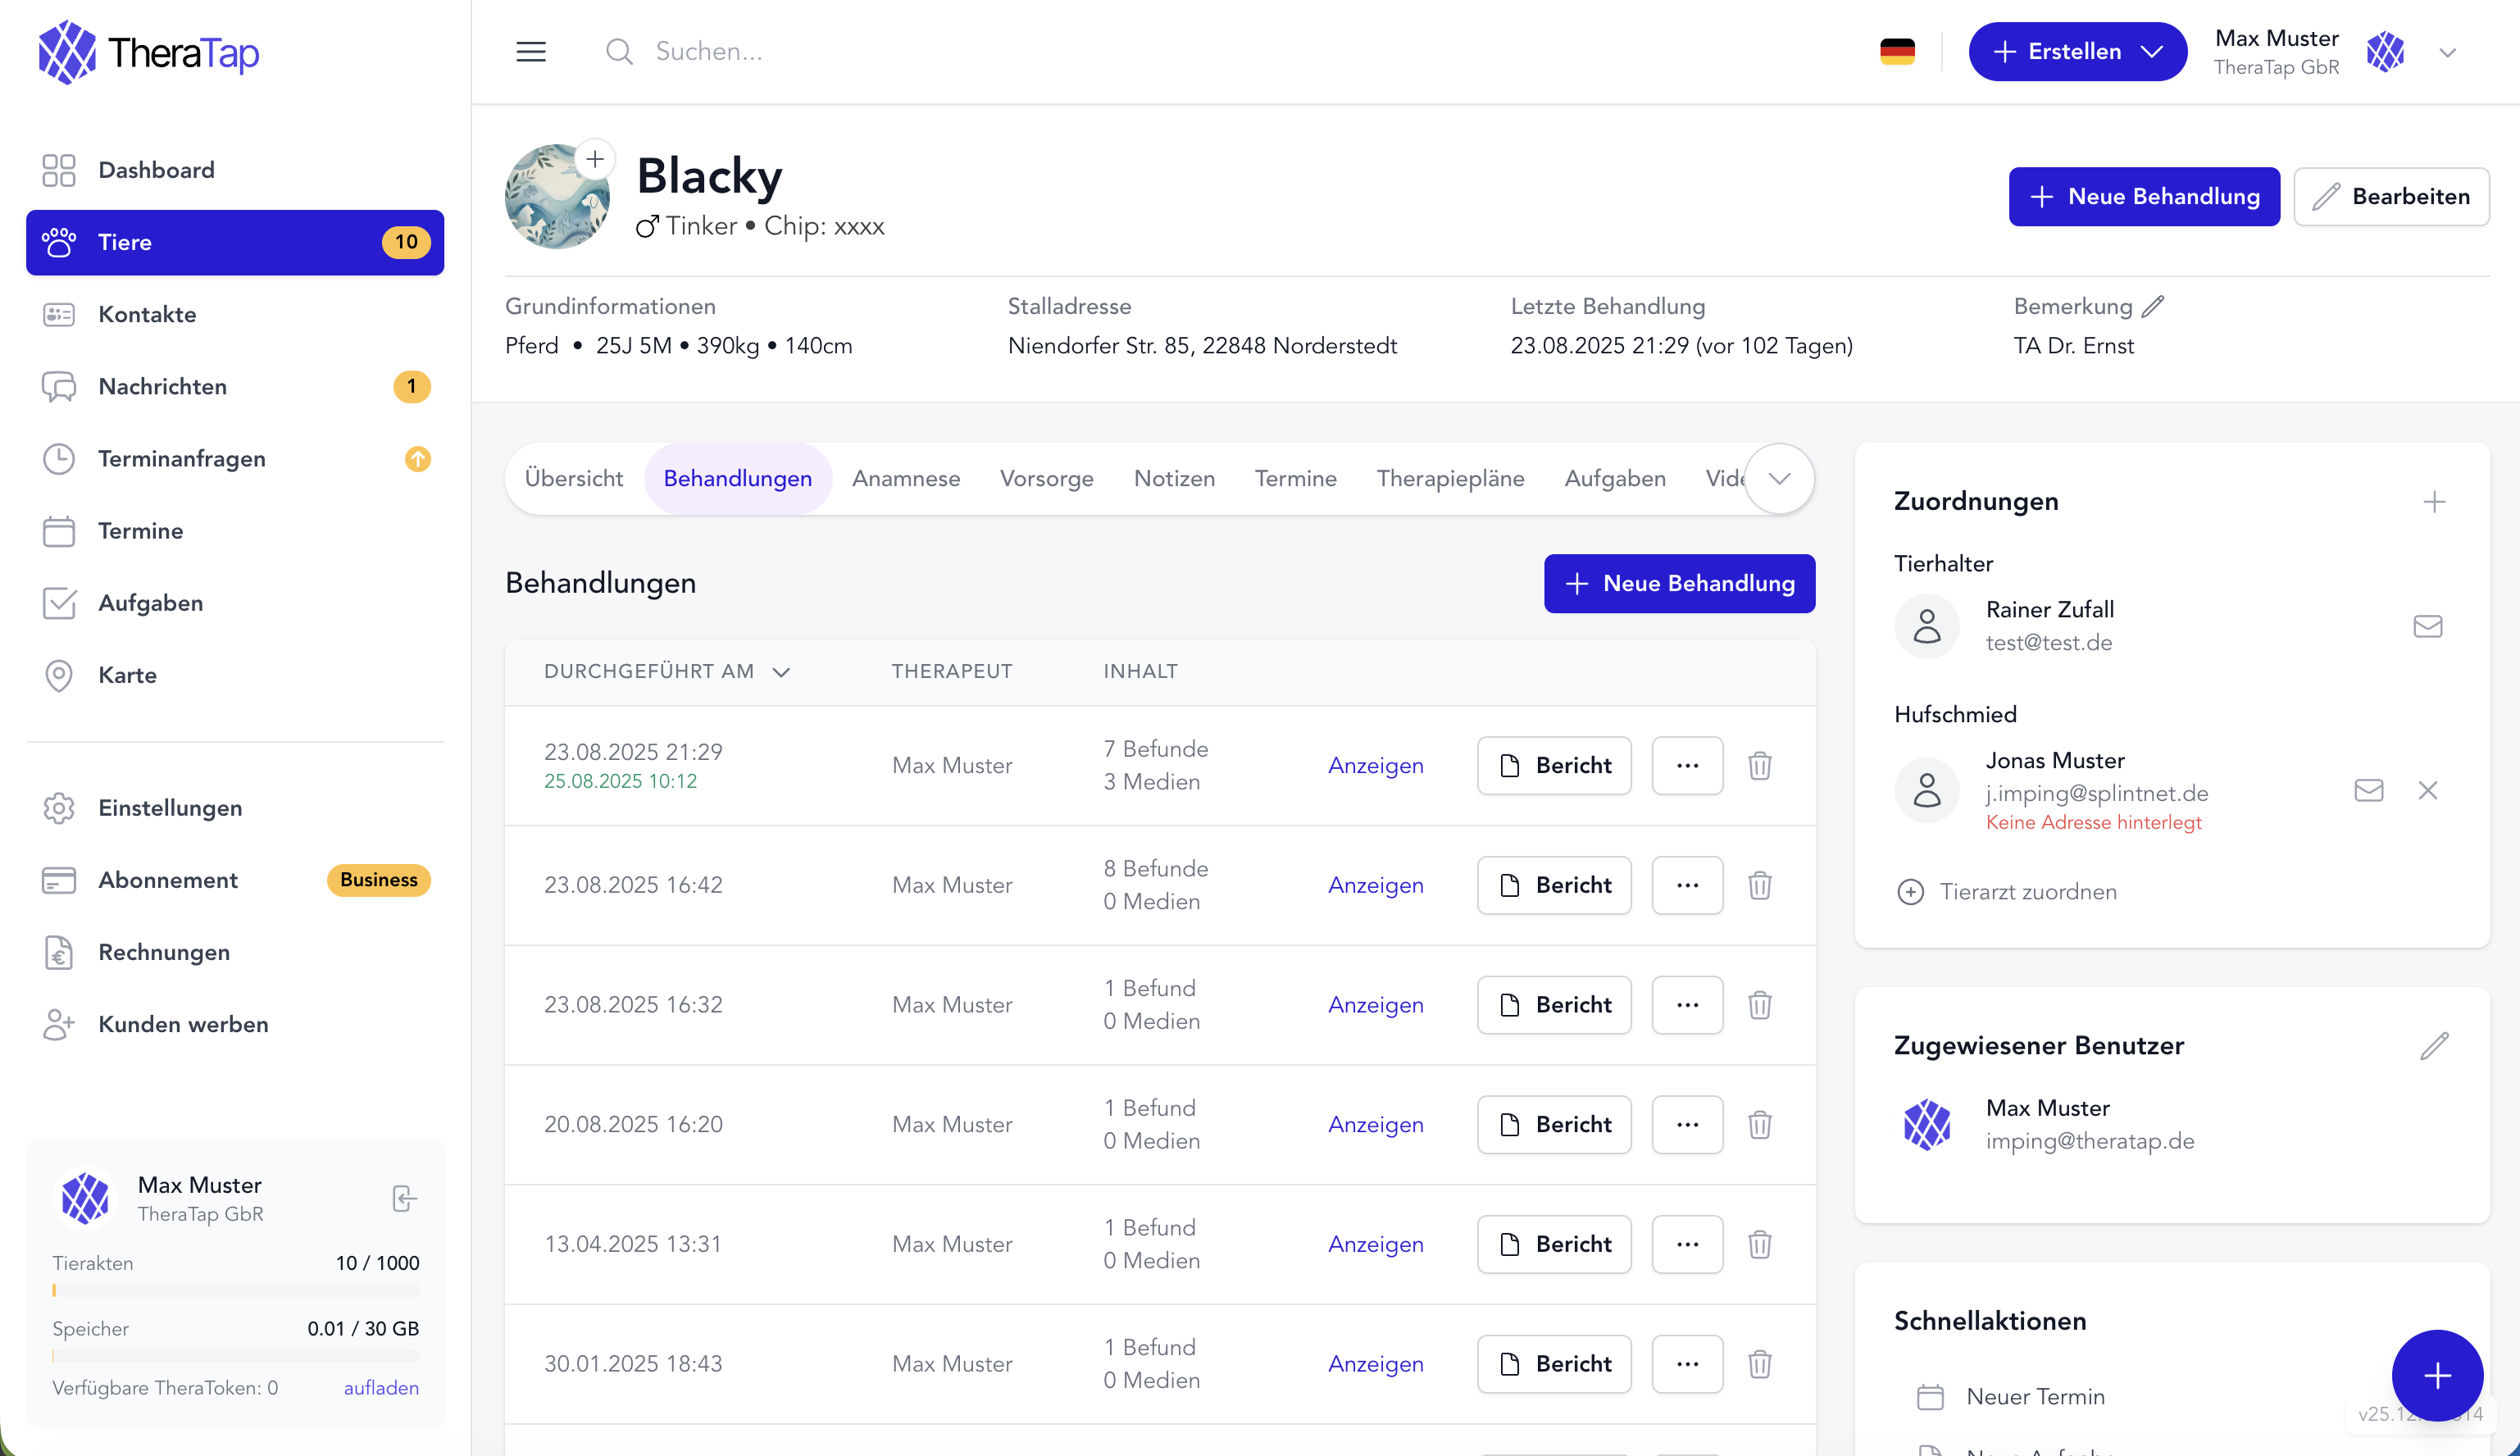Remove Jonas Muster as Hufschmied
The height and width of the screenshot is (1456, 2520).
[x=2428, y=790]
